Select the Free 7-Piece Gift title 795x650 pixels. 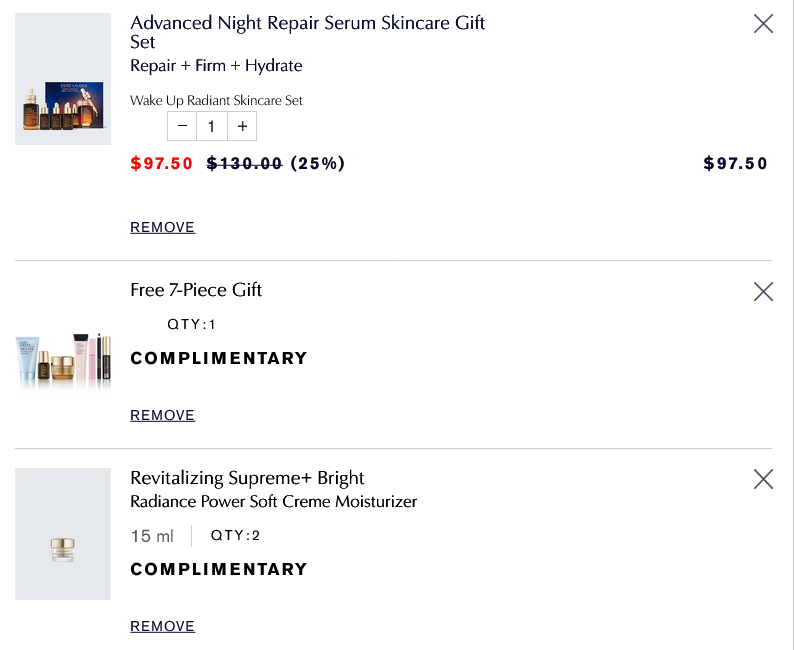(x=196, y=290)
